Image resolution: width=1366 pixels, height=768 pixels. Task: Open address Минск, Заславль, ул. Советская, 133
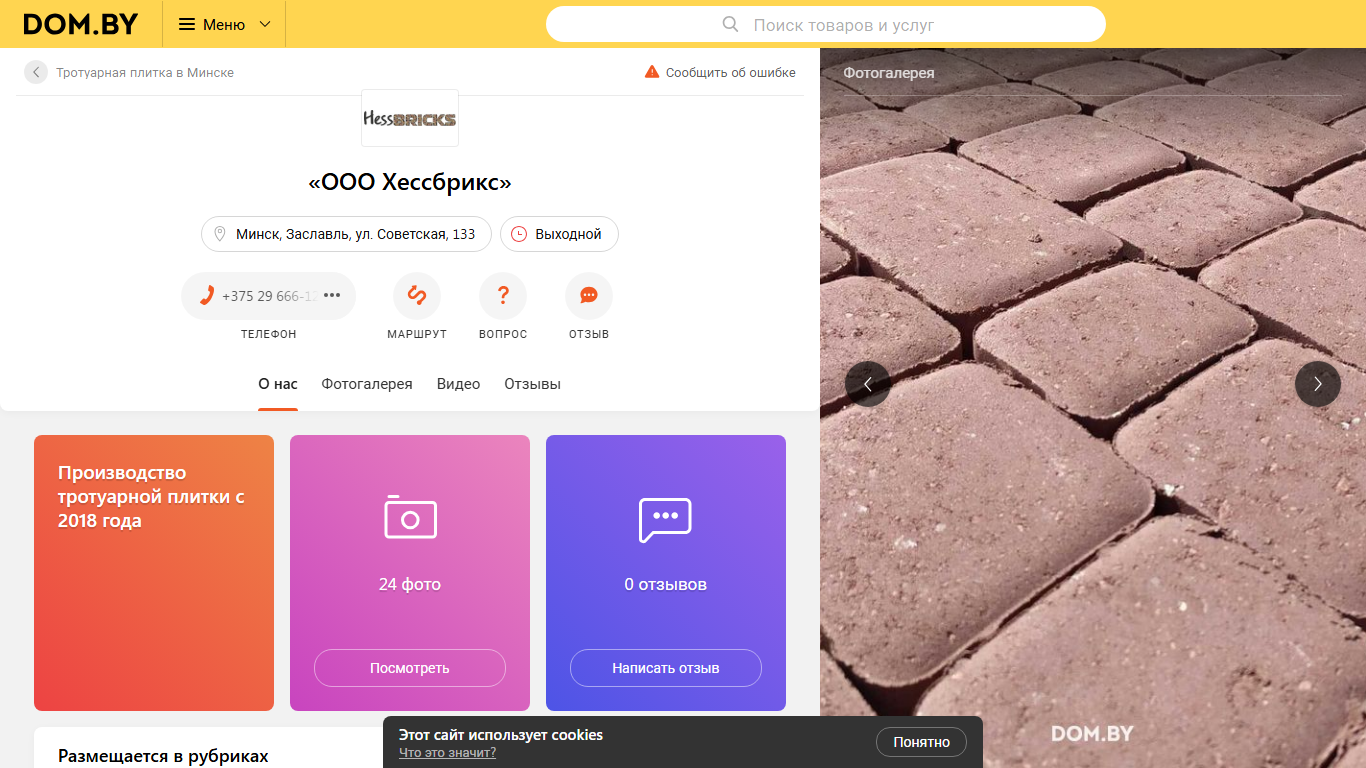click(x=346, y=234)
